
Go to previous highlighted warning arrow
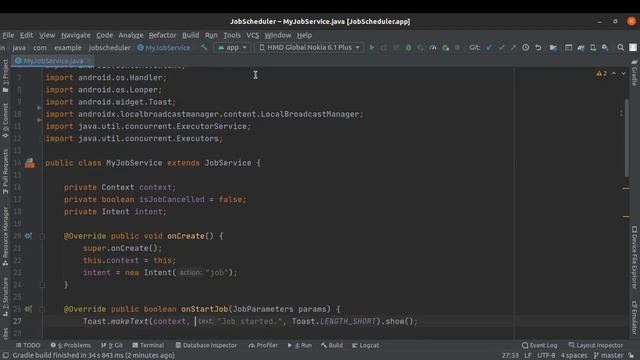point(613,73)
